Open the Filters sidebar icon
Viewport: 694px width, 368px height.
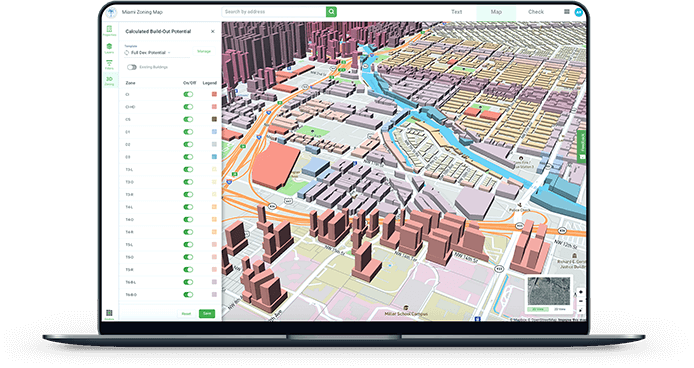(x=109, y=65)
